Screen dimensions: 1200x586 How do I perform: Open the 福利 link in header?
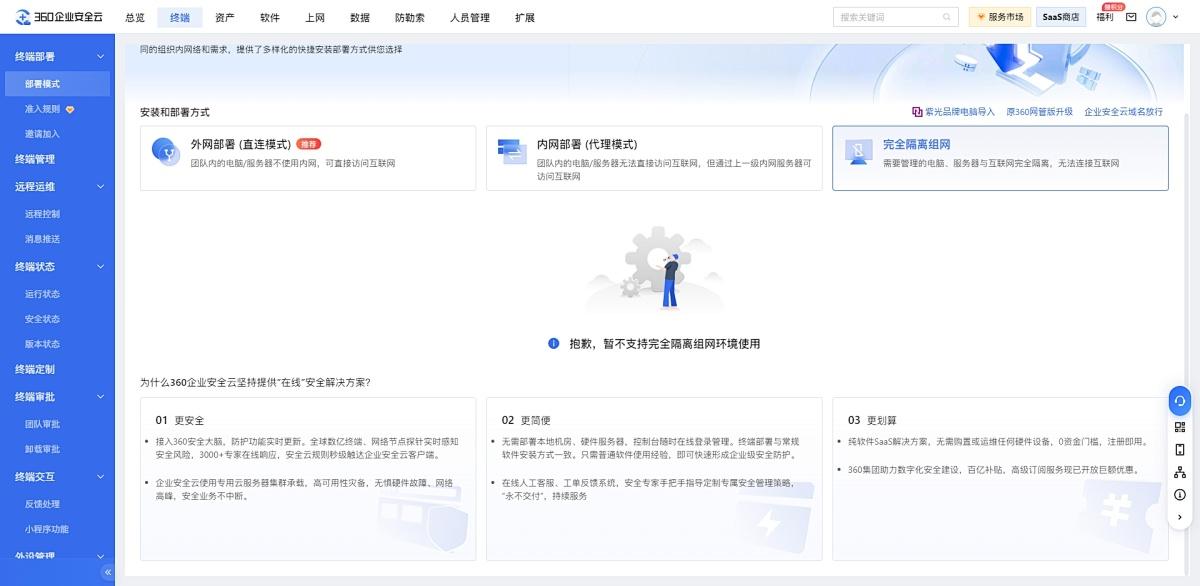1105,17
